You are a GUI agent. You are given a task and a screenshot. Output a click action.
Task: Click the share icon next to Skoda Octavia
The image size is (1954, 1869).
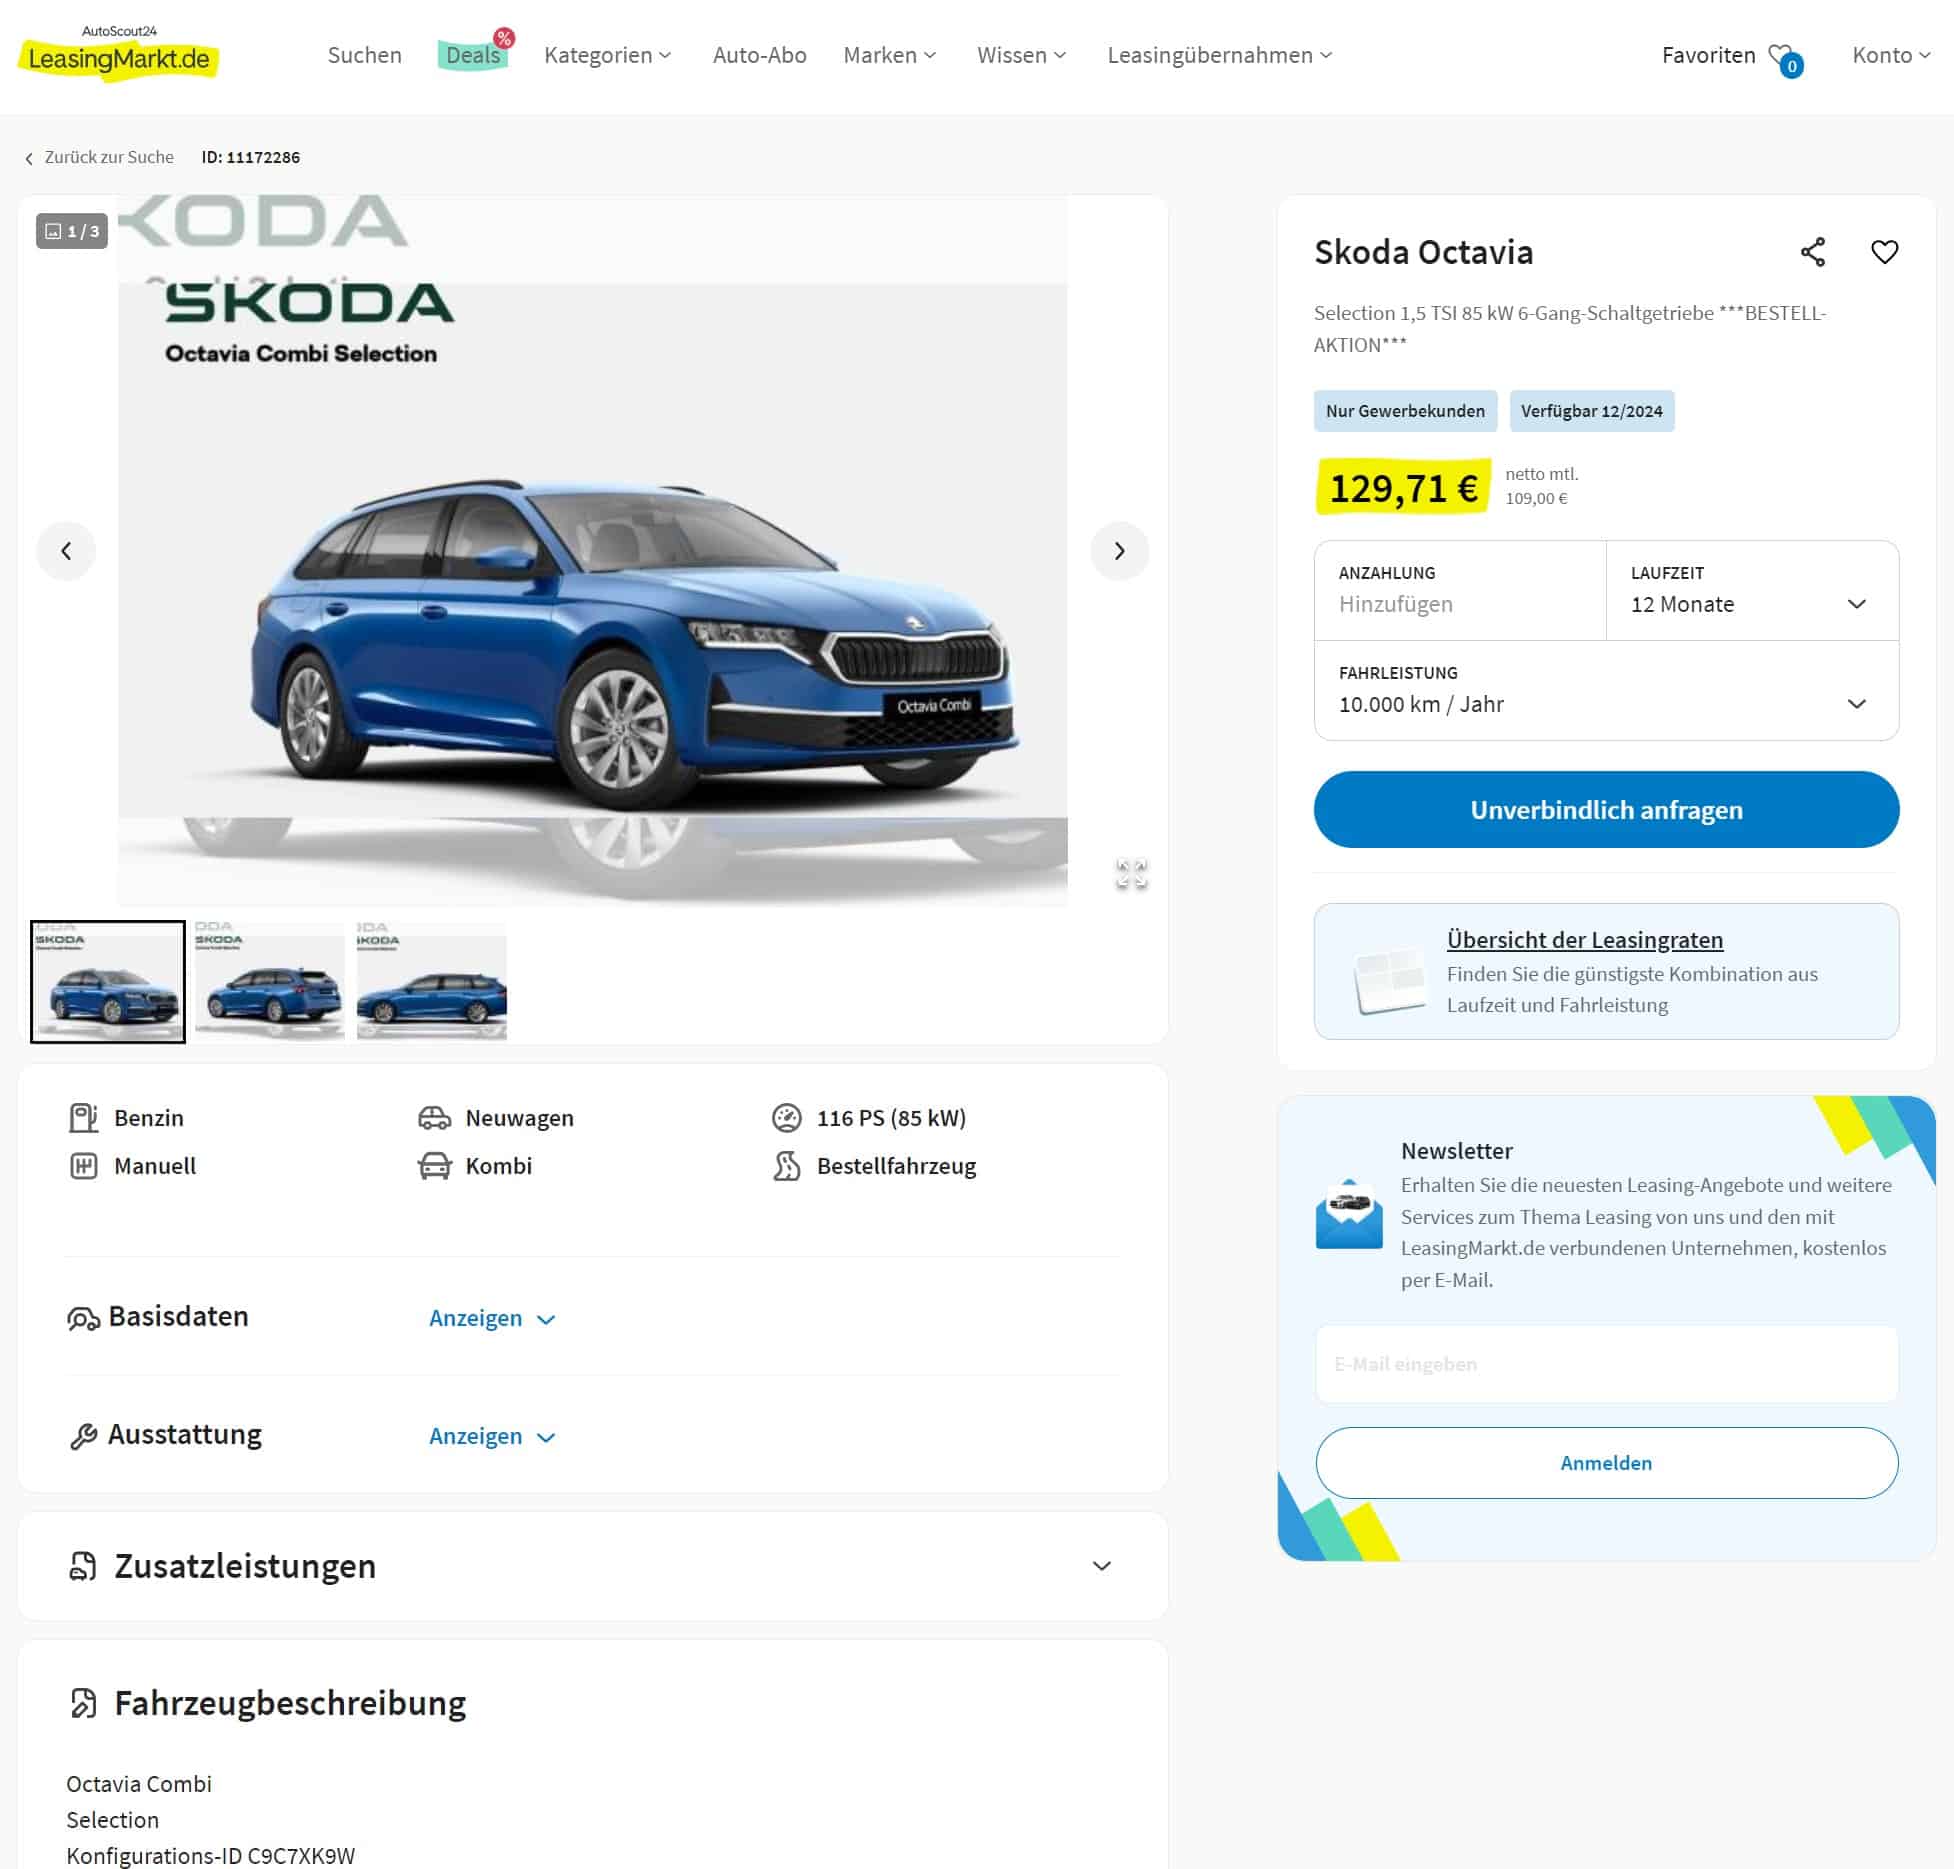tap(1812, 252)
